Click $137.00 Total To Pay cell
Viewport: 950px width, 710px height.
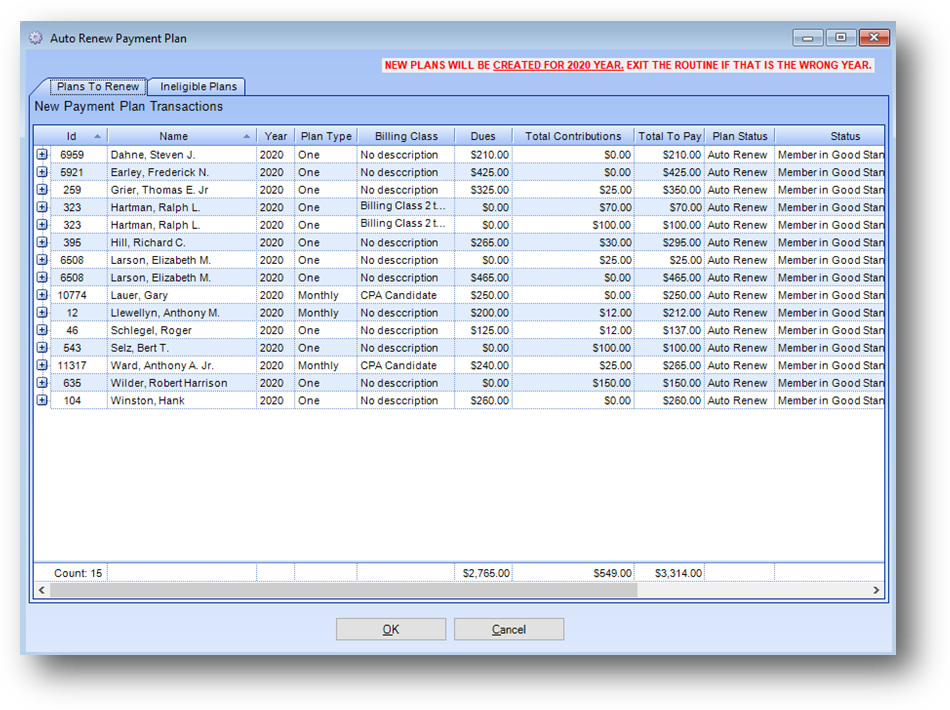coord(669,330)
